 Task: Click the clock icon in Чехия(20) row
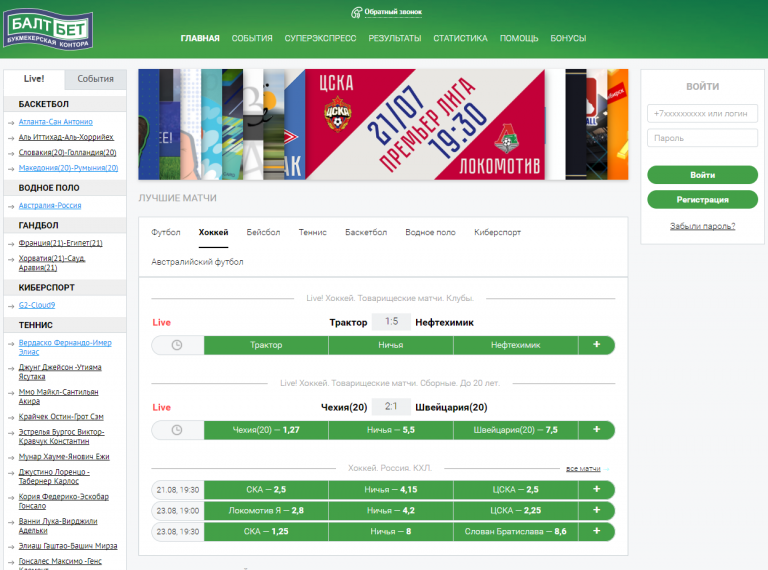pos(177,430)
